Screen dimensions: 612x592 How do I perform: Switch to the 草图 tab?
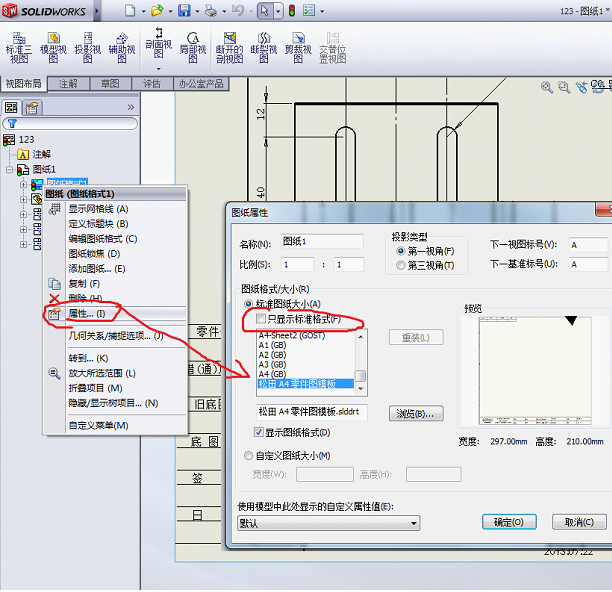[110, 84]
